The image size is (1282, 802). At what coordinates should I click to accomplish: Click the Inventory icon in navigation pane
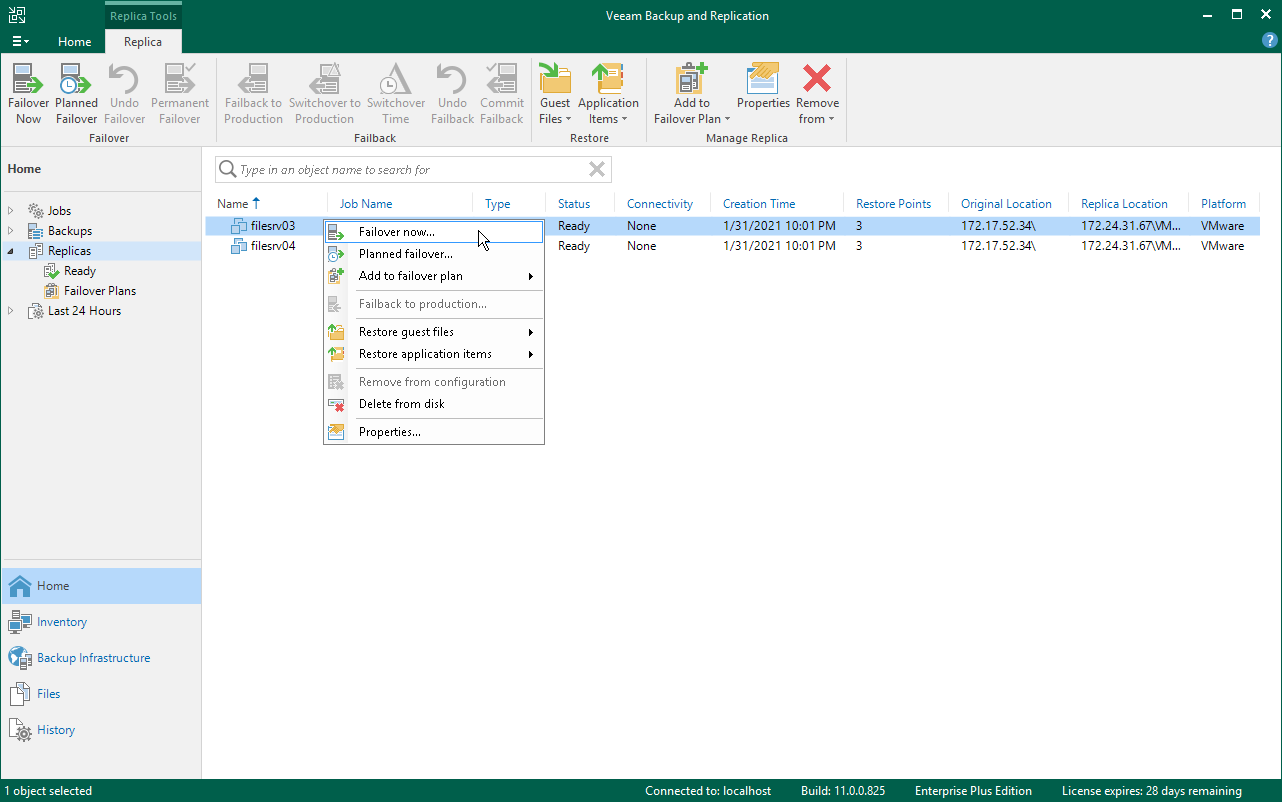(x=20, y=622)
